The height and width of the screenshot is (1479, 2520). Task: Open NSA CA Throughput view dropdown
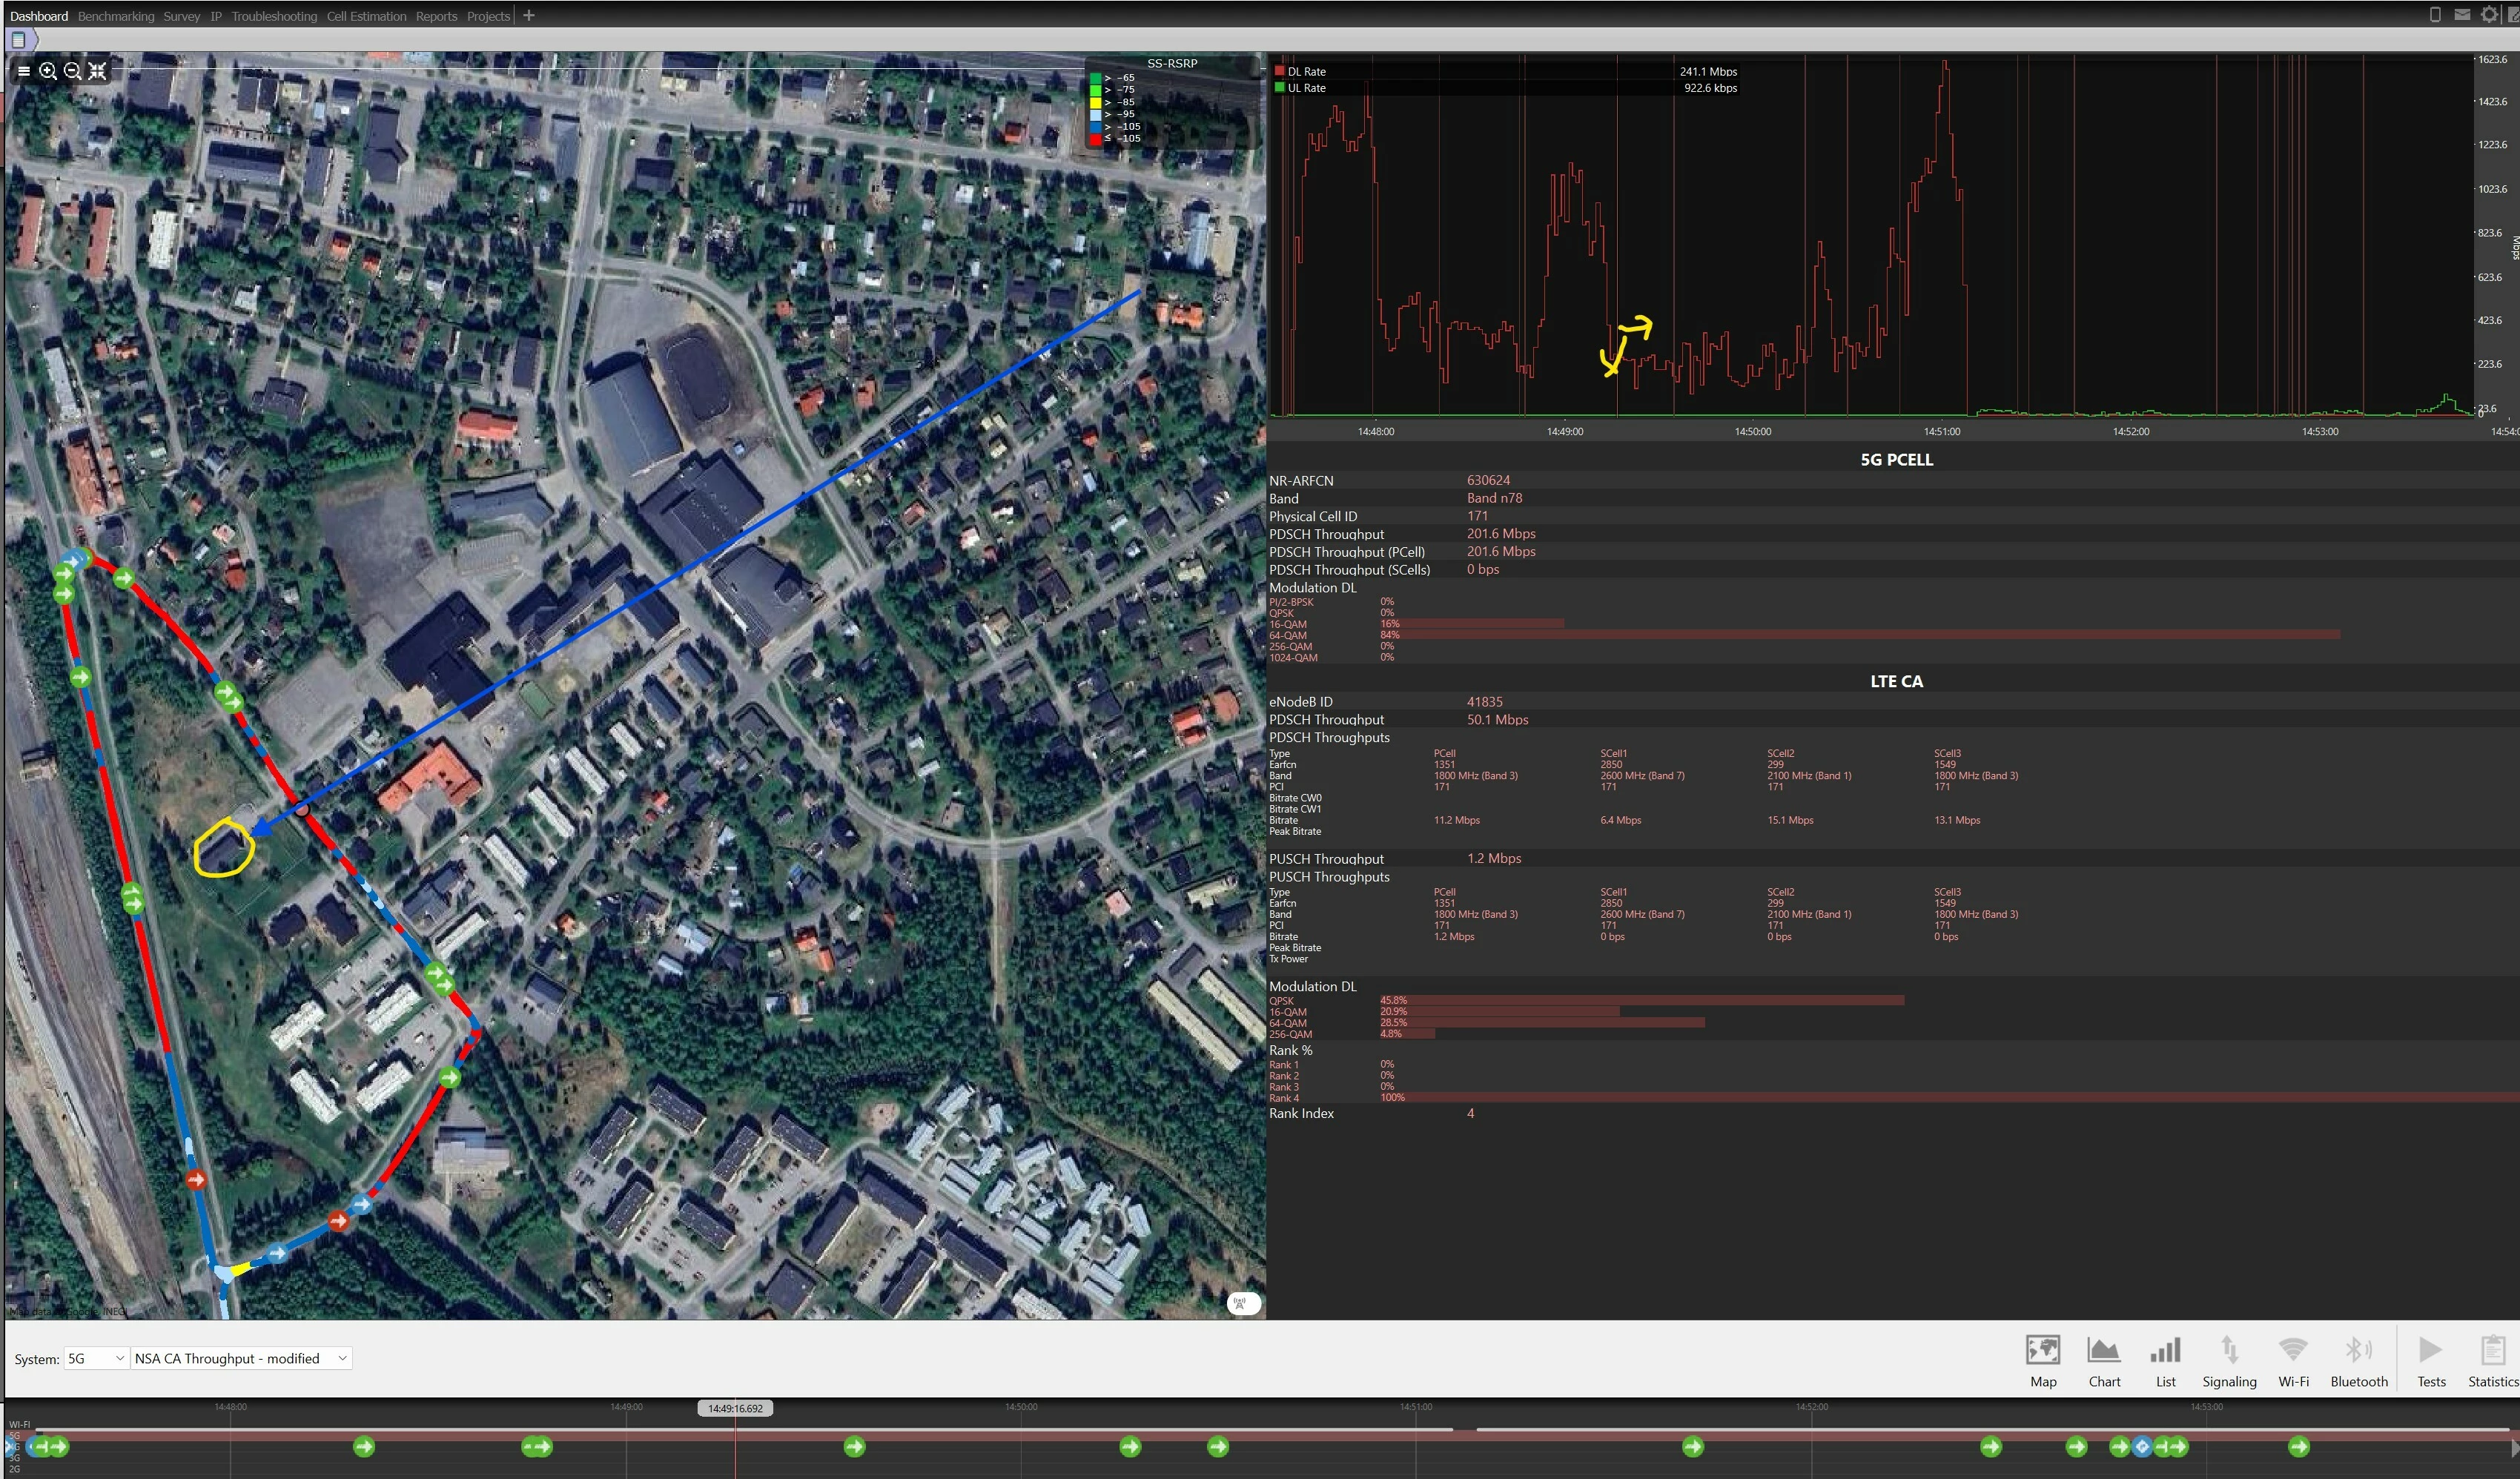coord(240,1358)
